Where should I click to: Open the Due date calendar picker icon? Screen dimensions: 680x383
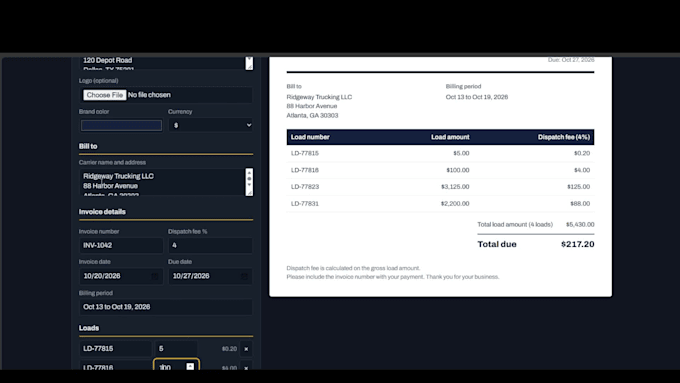pyautogui.click(x=244, y=276)
